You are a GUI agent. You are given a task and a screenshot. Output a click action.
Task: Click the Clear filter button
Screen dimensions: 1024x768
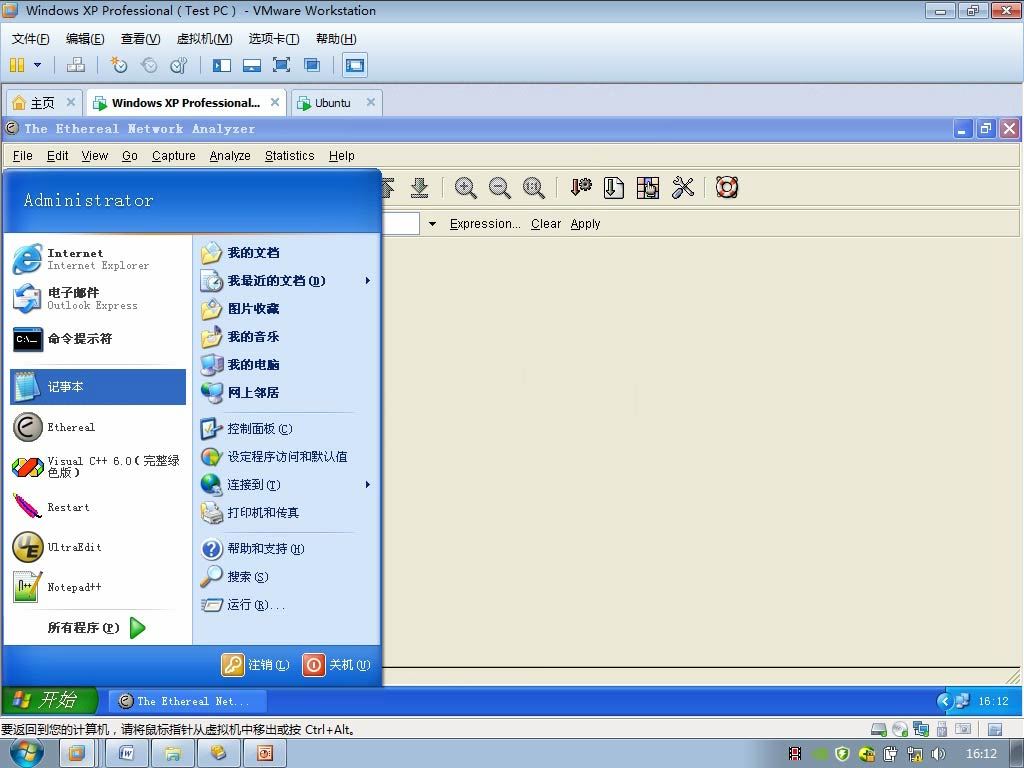pos(546,224)
